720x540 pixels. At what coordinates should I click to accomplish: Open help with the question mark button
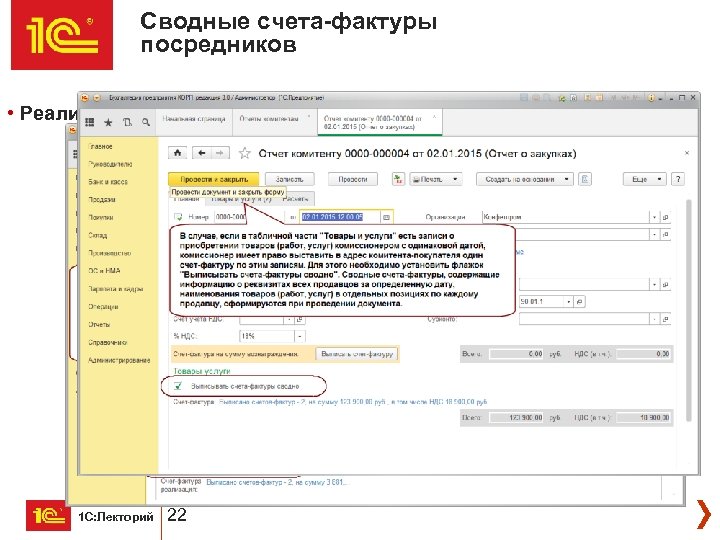coord(678,179)
